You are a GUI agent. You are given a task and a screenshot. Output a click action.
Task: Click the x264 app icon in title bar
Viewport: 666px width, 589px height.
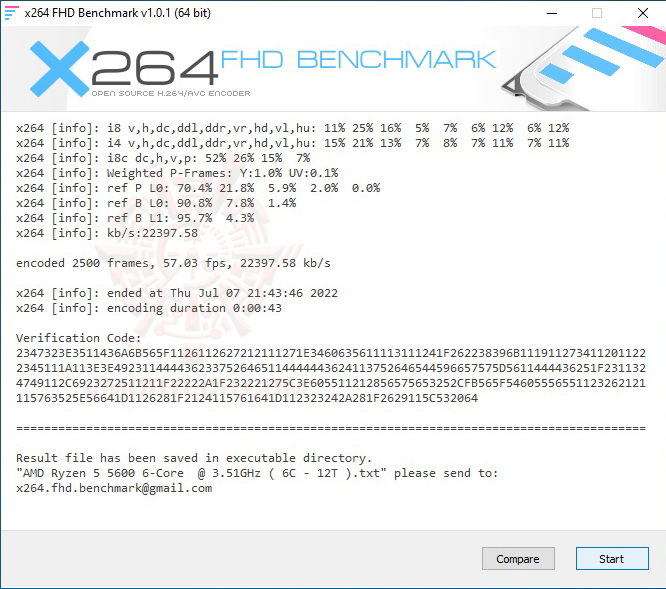tap(11, 13)
